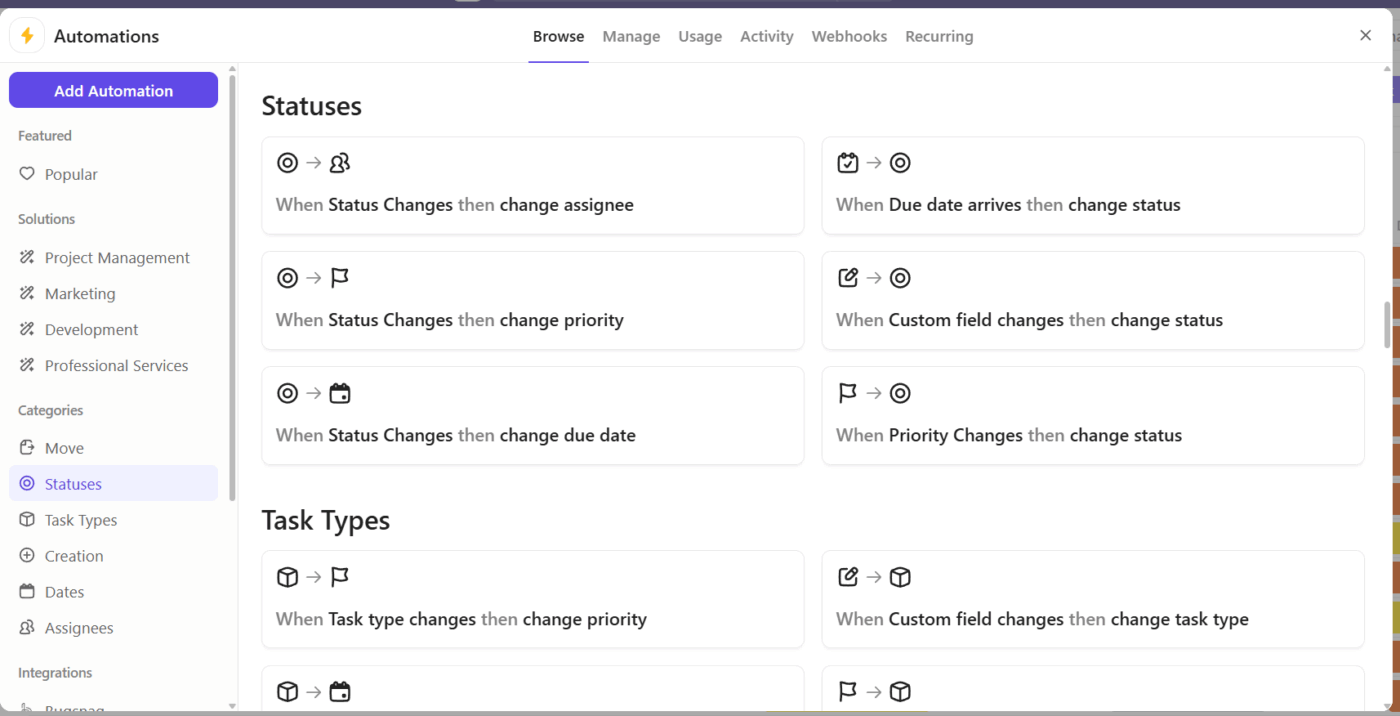Pick 'When Due date arrives then change status' card
This screenshot has width=1400, height=716.
click(1092, 186)
